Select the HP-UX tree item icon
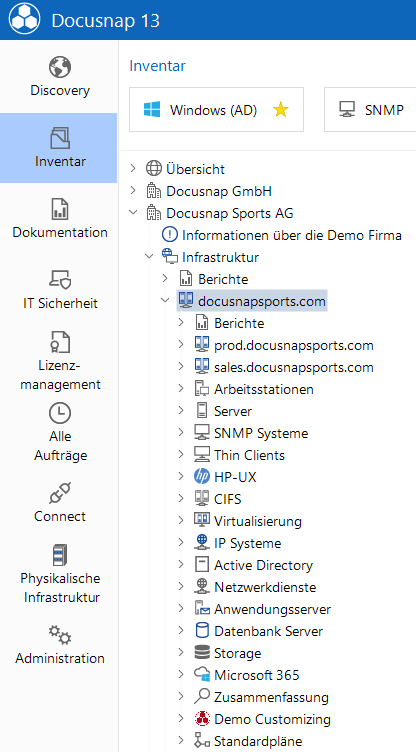This screenshot has width=416, height=752. (202, 477)
